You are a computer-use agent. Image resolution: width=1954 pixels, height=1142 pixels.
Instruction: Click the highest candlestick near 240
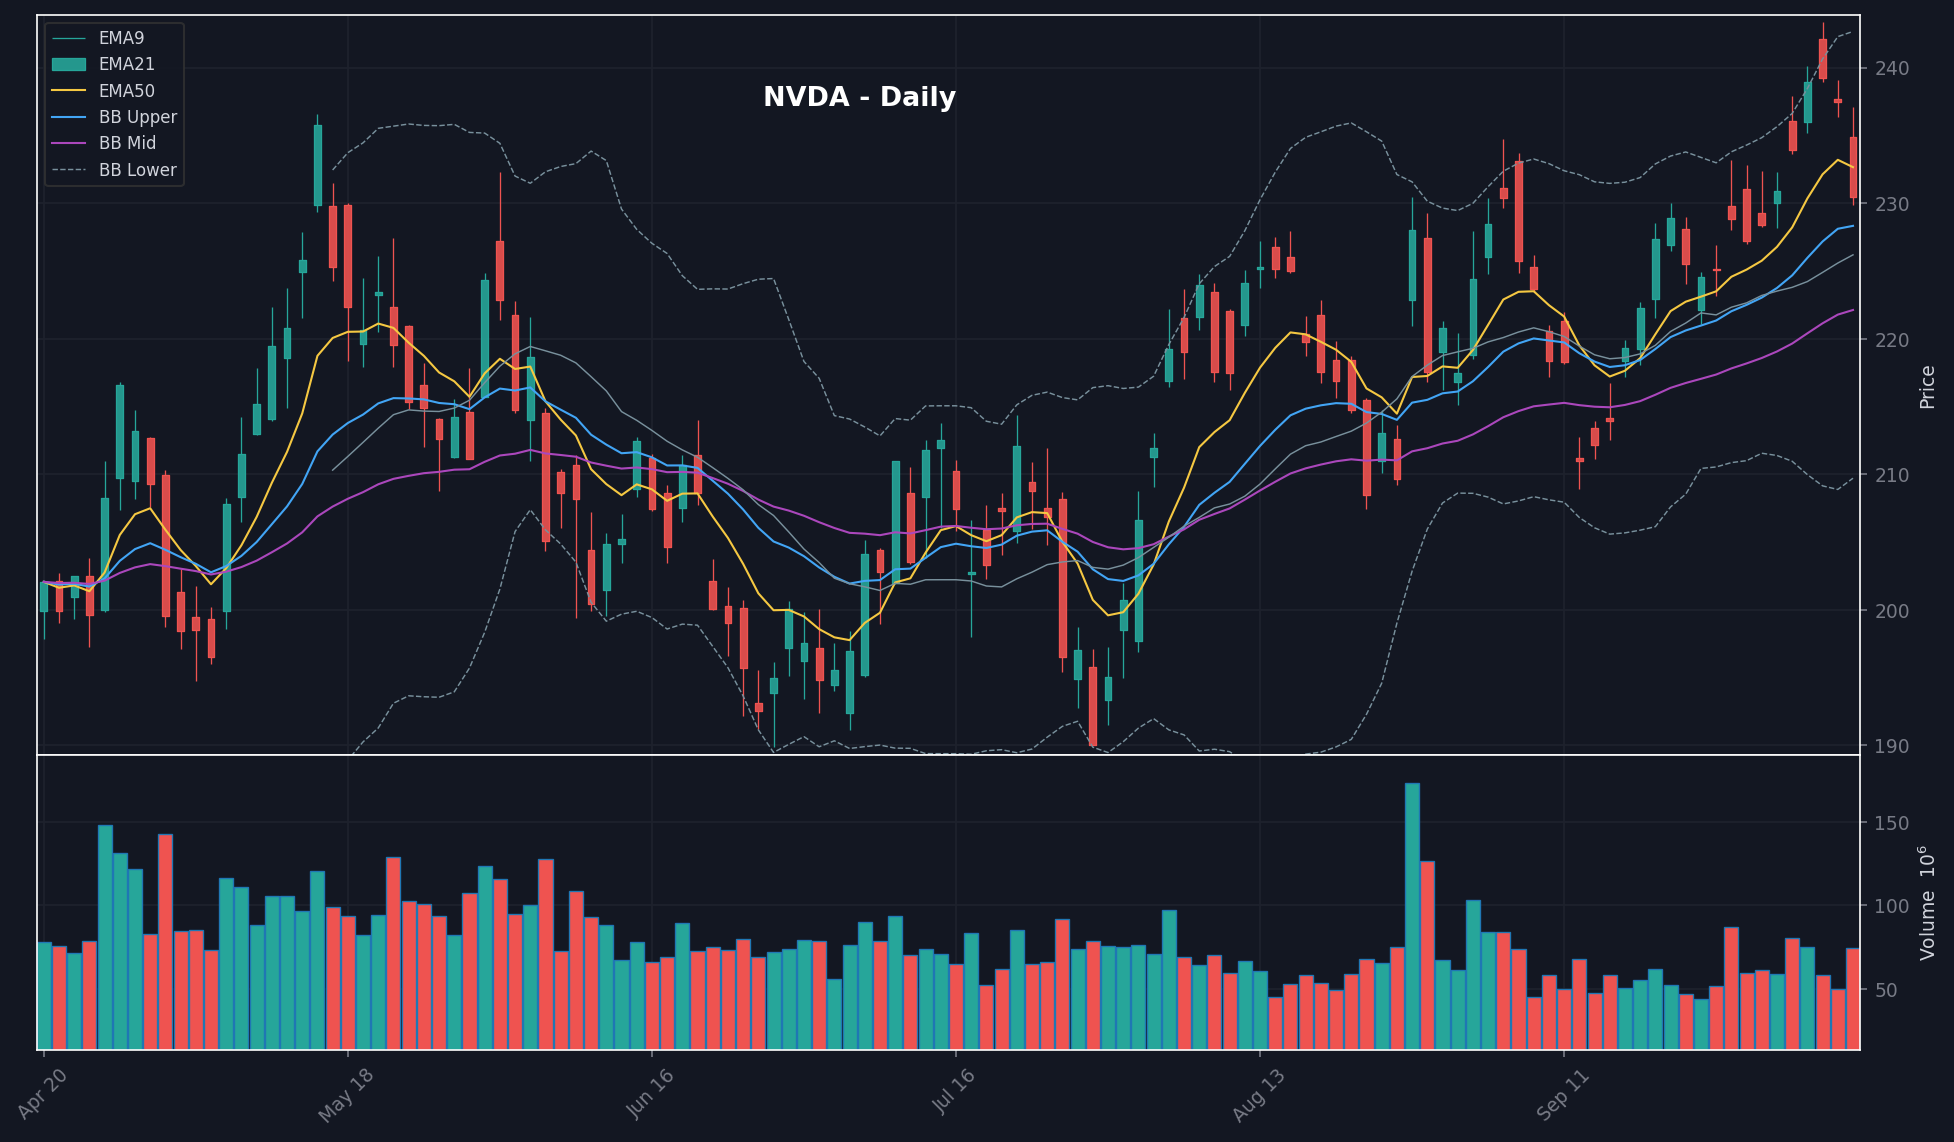1823,58
